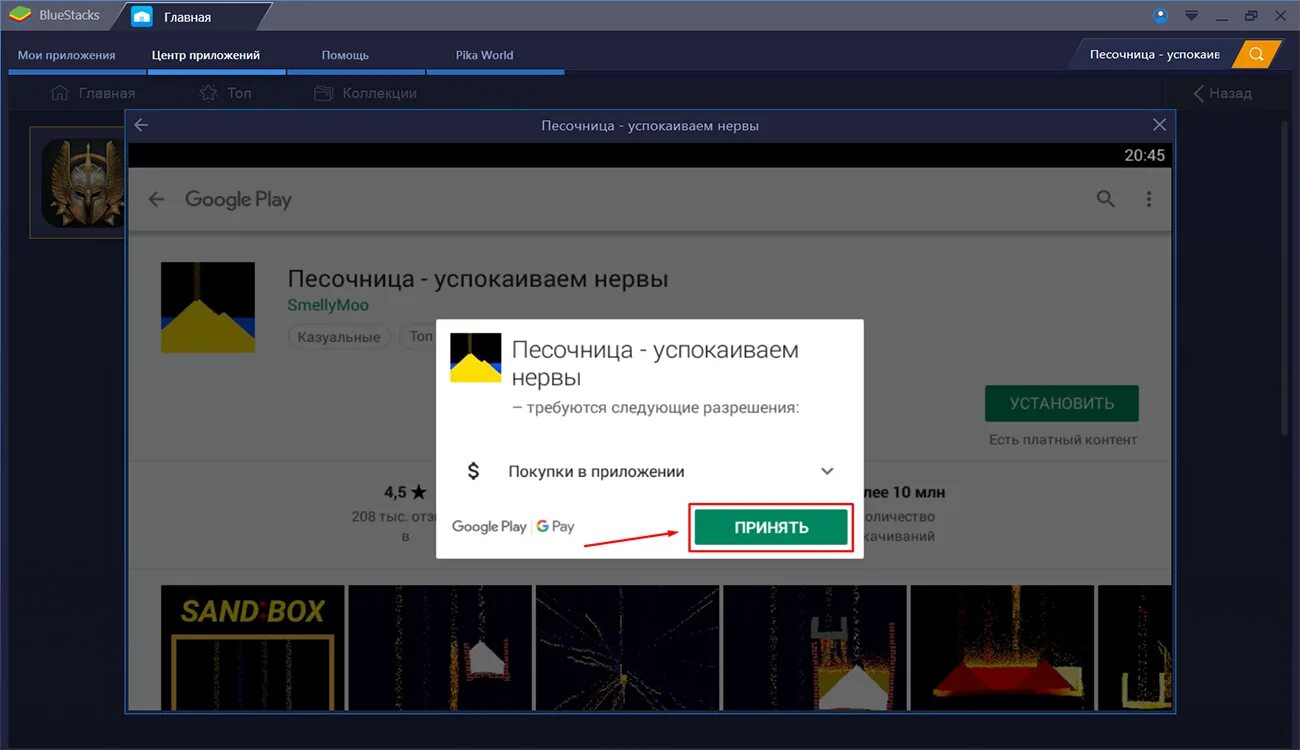1300x750 pixels.
Task: Click the Установить install button
Action: [1062, 403]
